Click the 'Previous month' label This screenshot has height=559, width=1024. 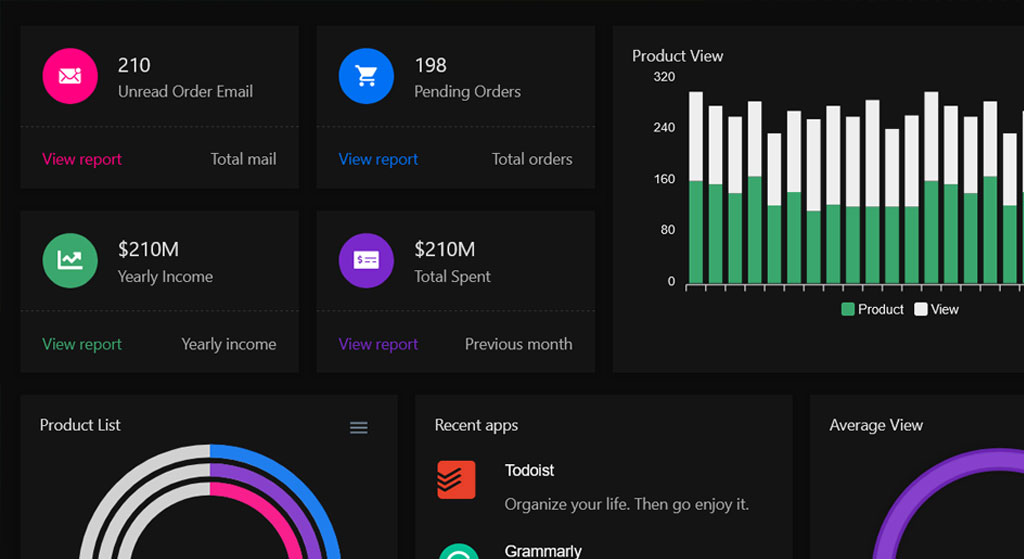click(x=519, y=344)
